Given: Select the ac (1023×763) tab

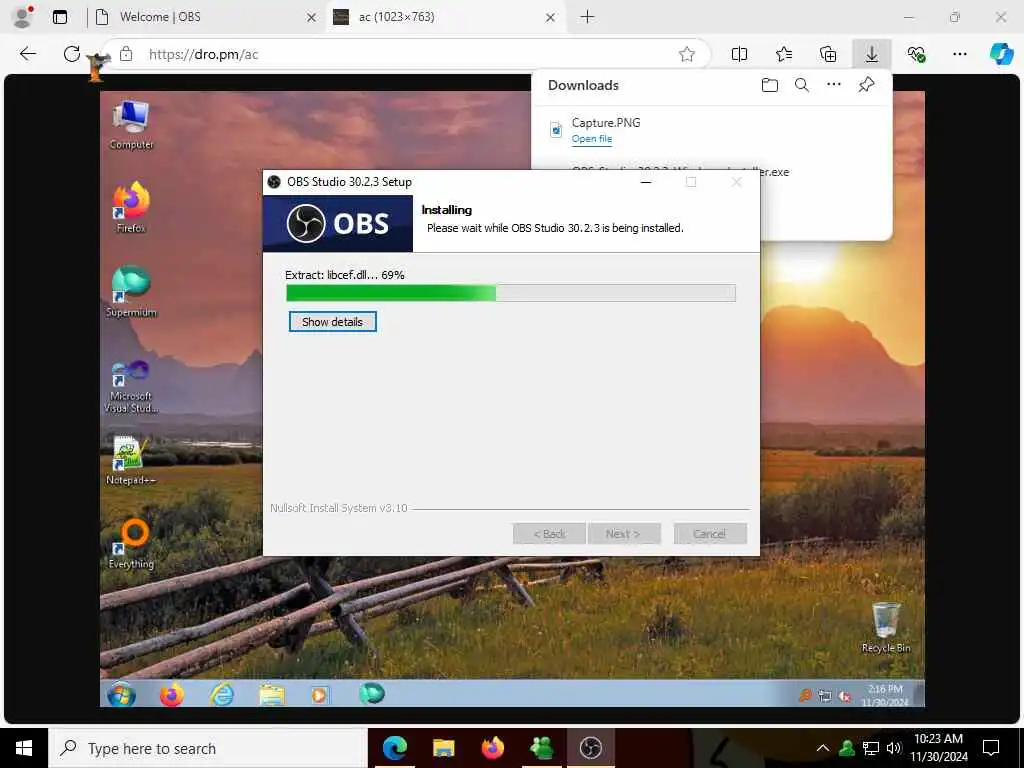Looking at the screenshot, I should coord(445,17).
